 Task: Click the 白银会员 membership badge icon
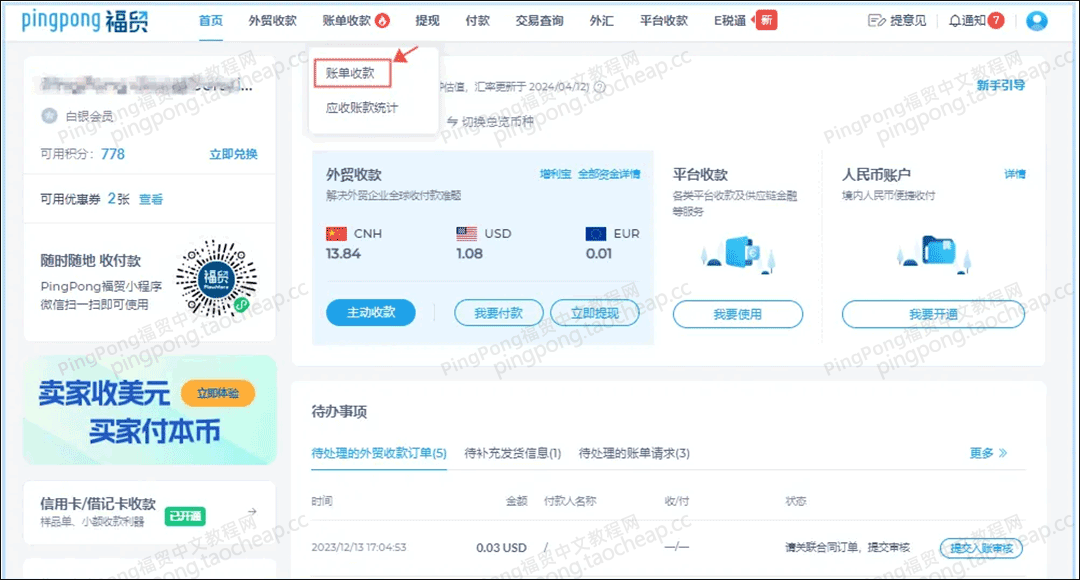pos(49,116)
